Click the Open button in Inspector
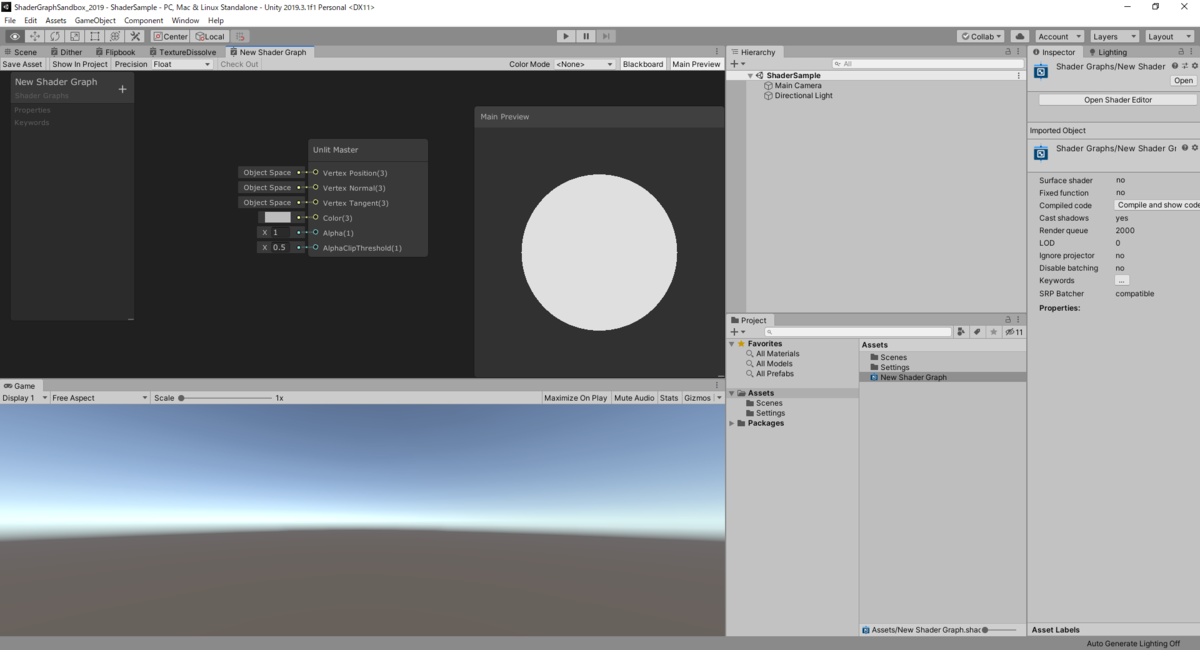Viewport: 1200px width, 650px height. pyautogui.click(x=1183, y=81)
